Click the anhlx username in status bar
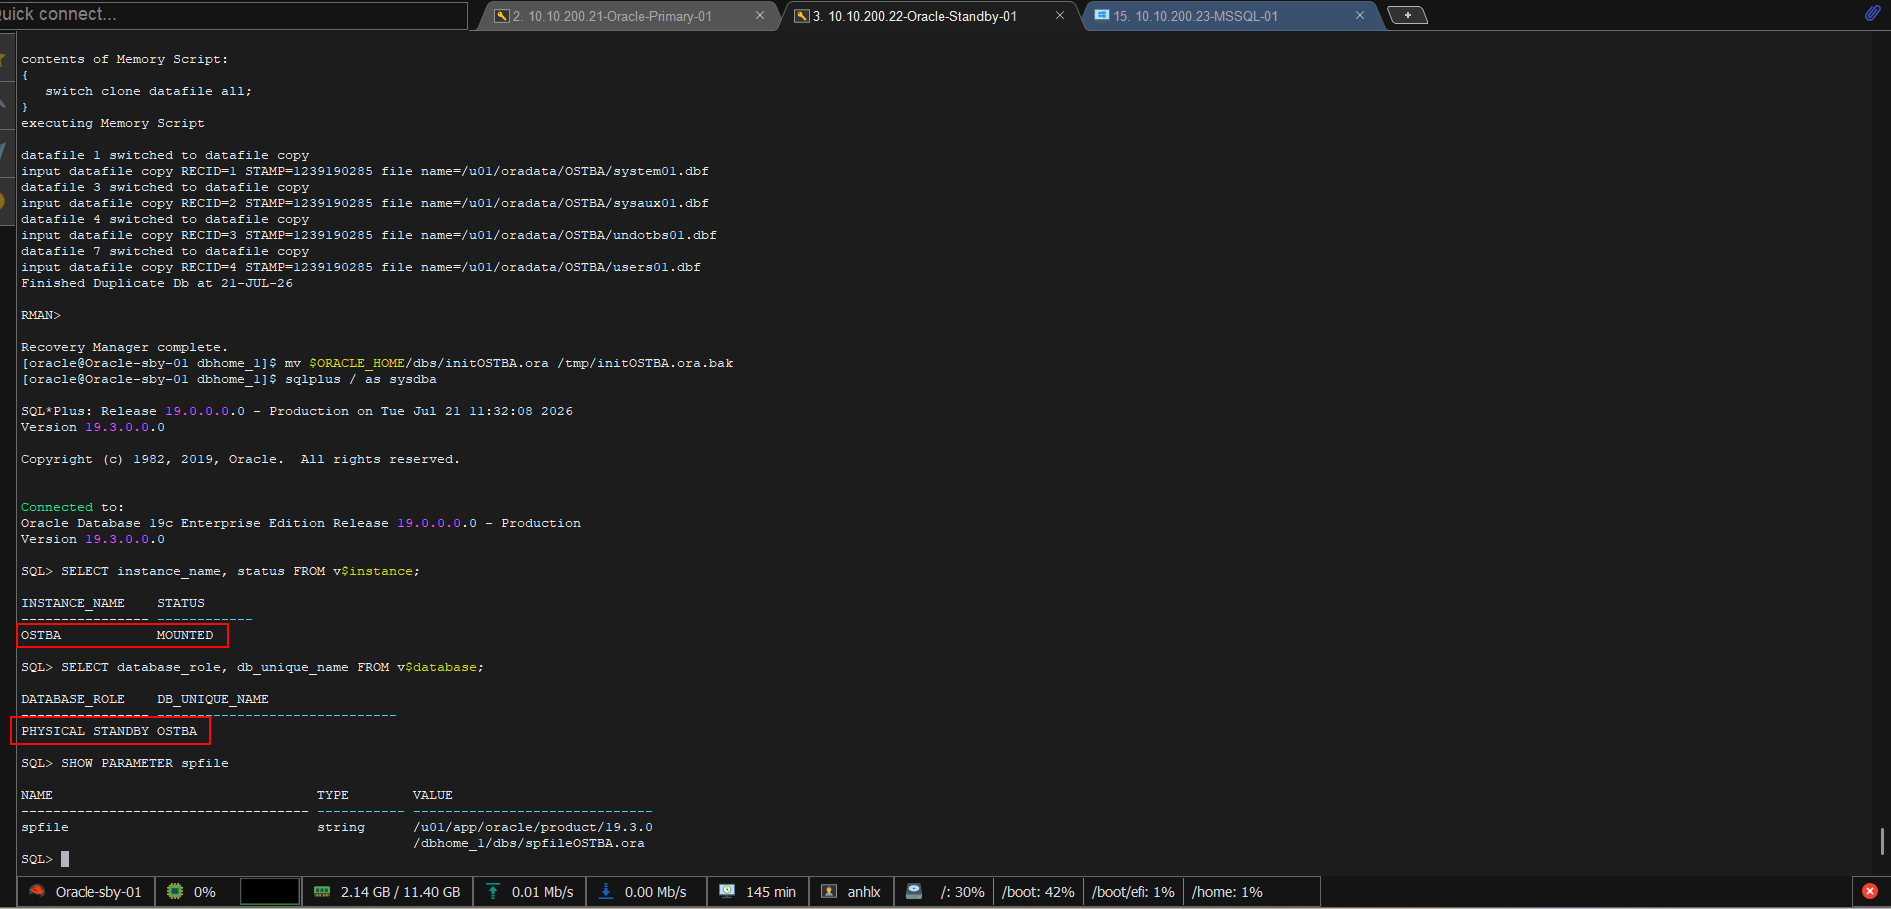 click(x=864, y=892)
